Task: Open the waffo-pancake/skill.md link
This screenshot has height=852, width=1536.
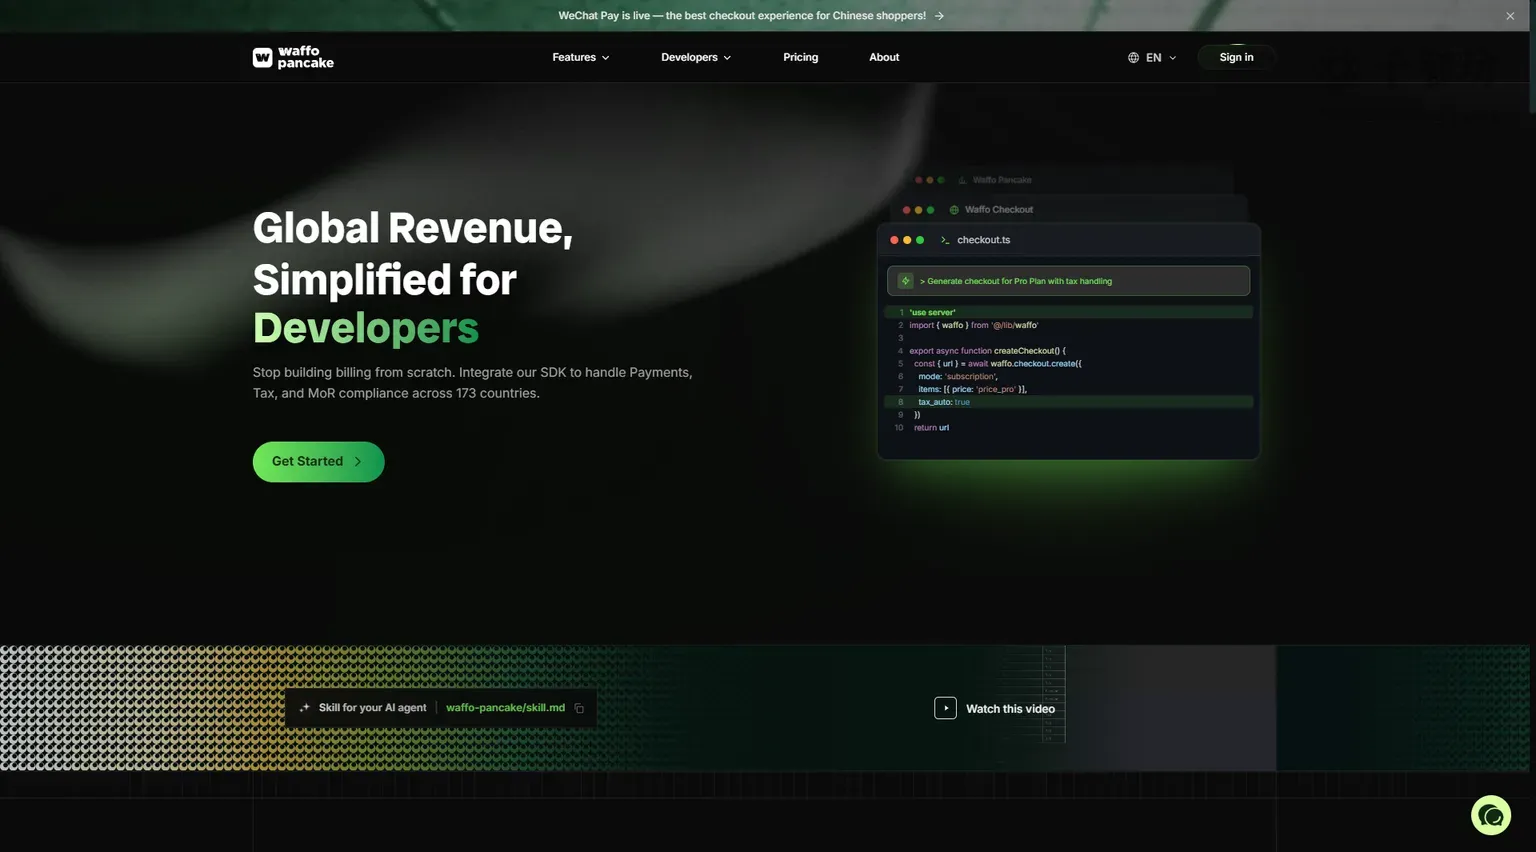Action: (x=505, y=708)
